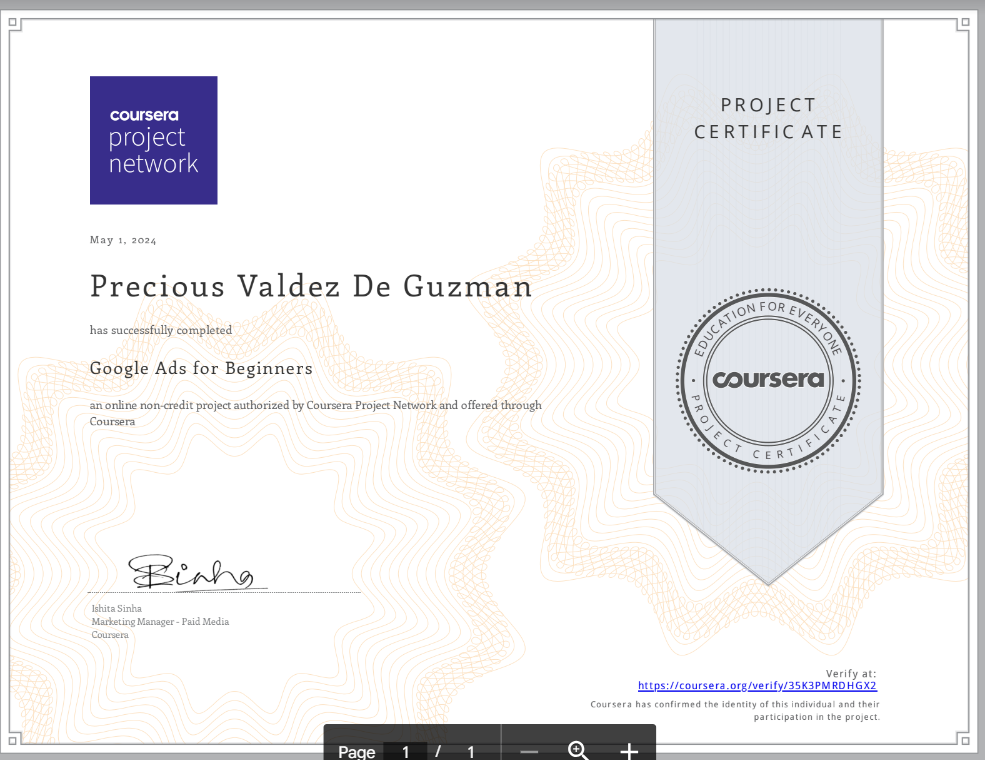Click the 'Page' label in toolbar

[356, 752]
